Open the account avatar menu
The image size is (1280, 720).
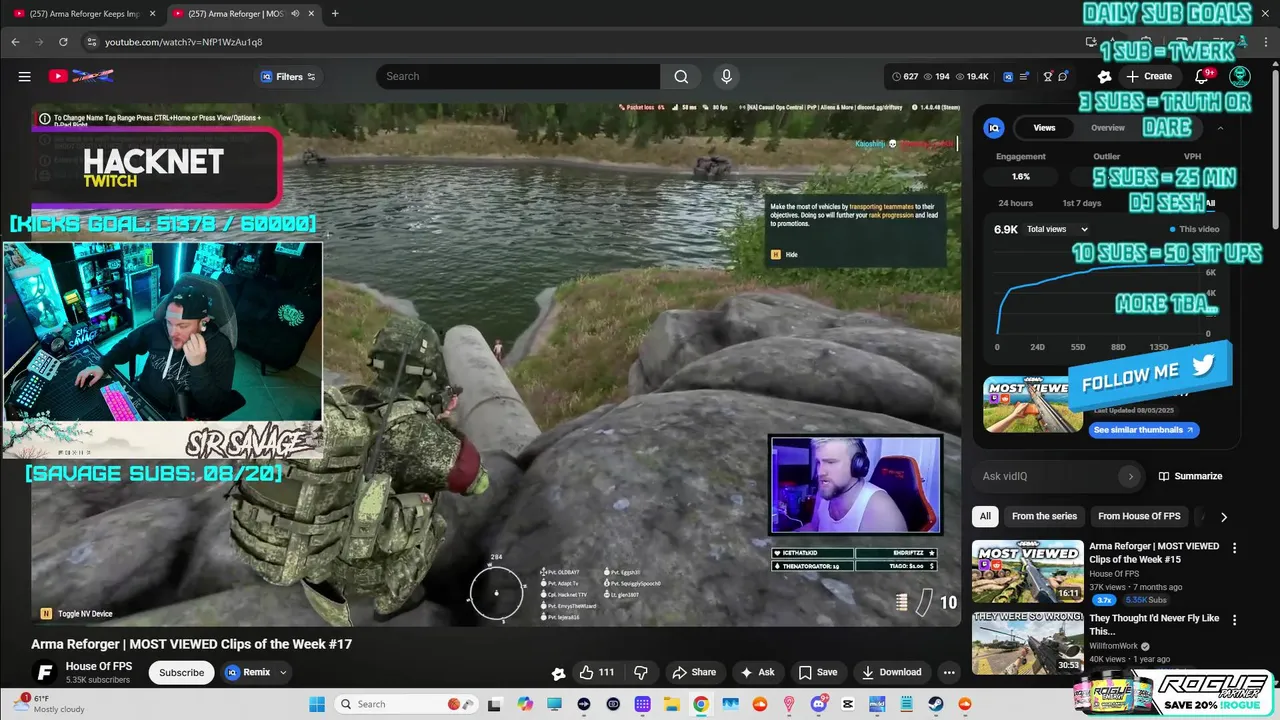click(x=1240, y=76)
